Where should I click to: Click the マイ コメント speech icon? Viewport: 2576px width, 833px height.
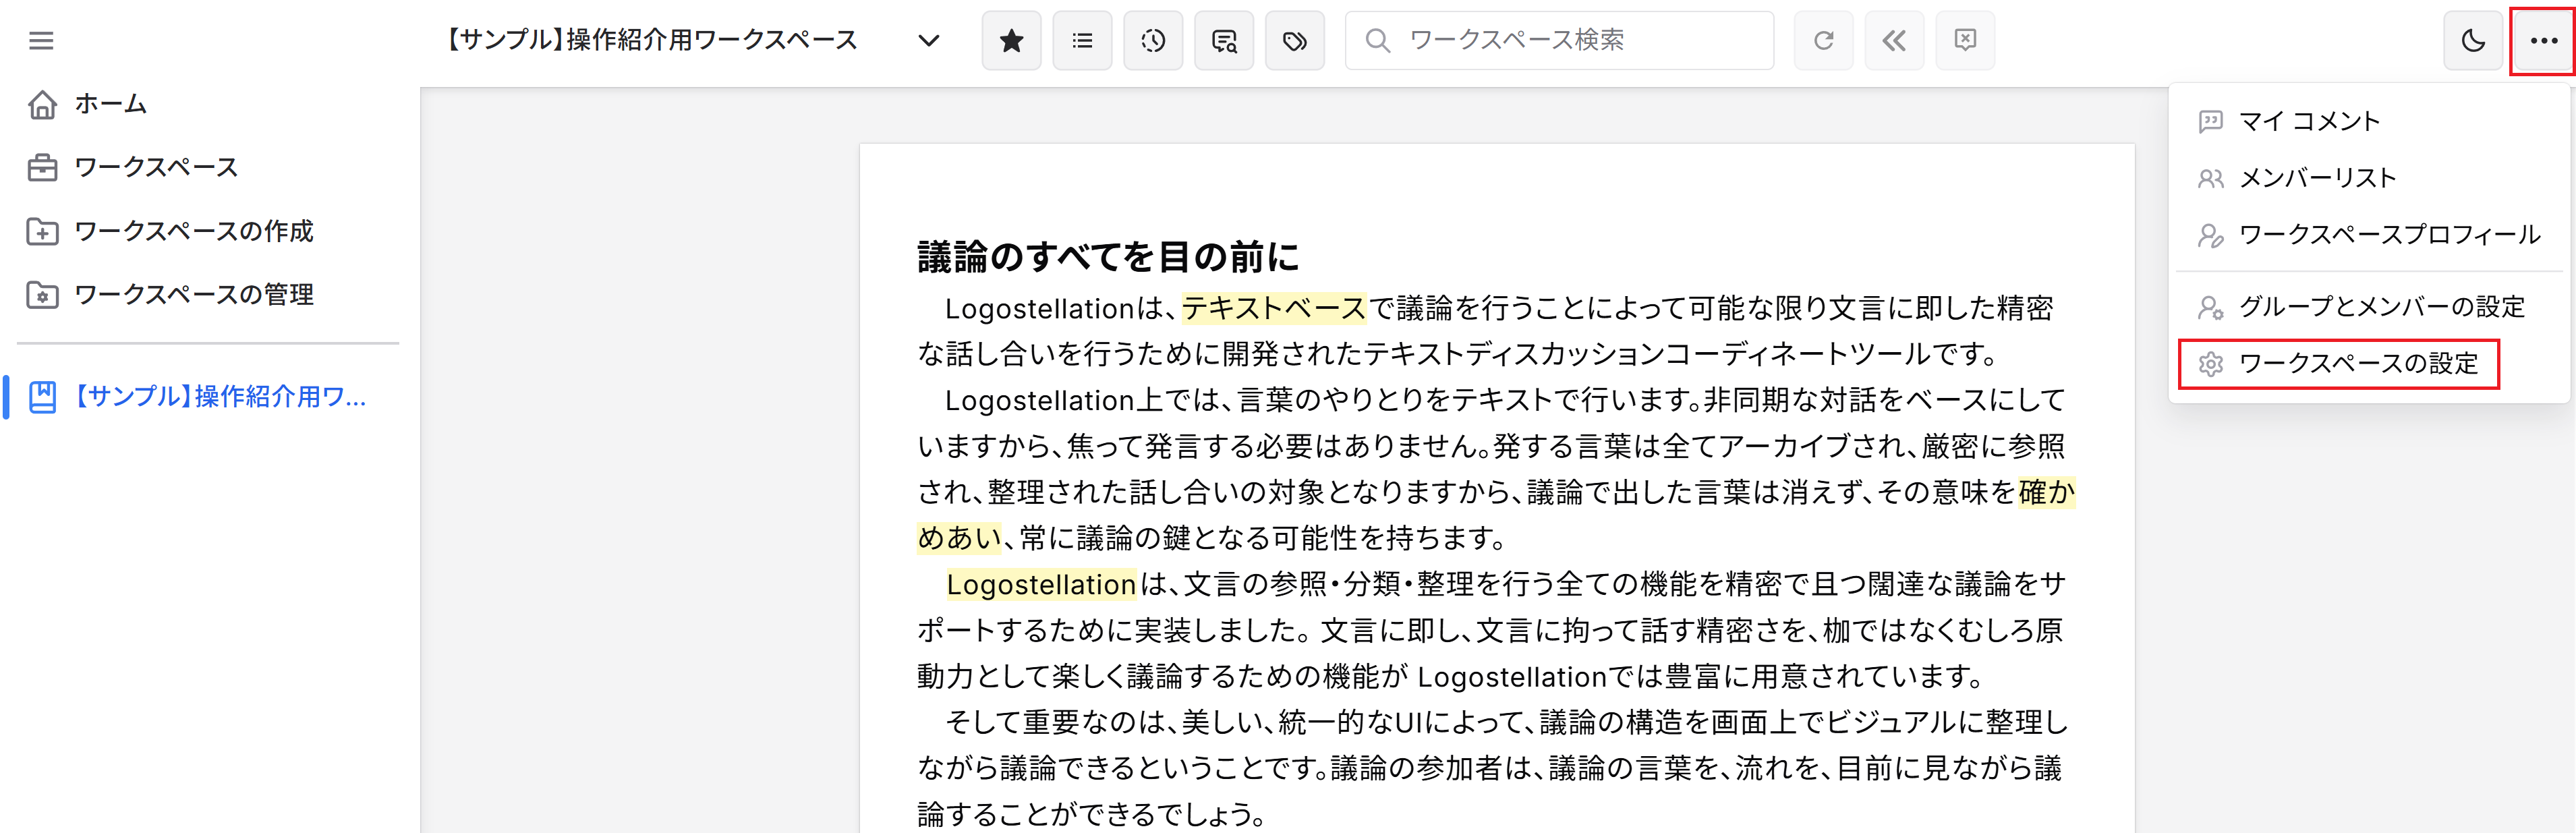(x=2210, y=122)
